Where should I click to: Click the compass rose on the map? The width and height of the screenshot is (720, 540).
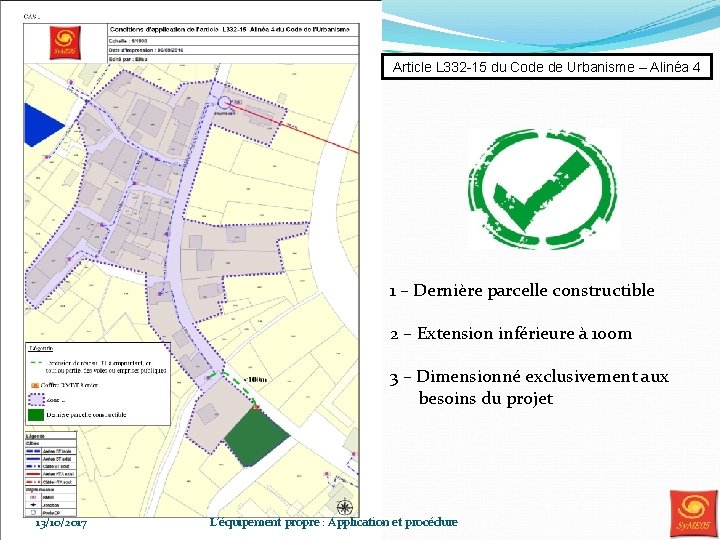[344, 507]
